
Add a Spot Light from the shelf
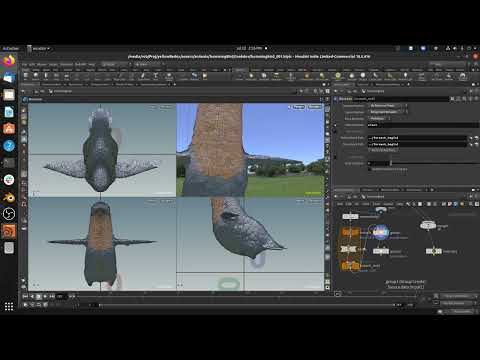(264, 76)
